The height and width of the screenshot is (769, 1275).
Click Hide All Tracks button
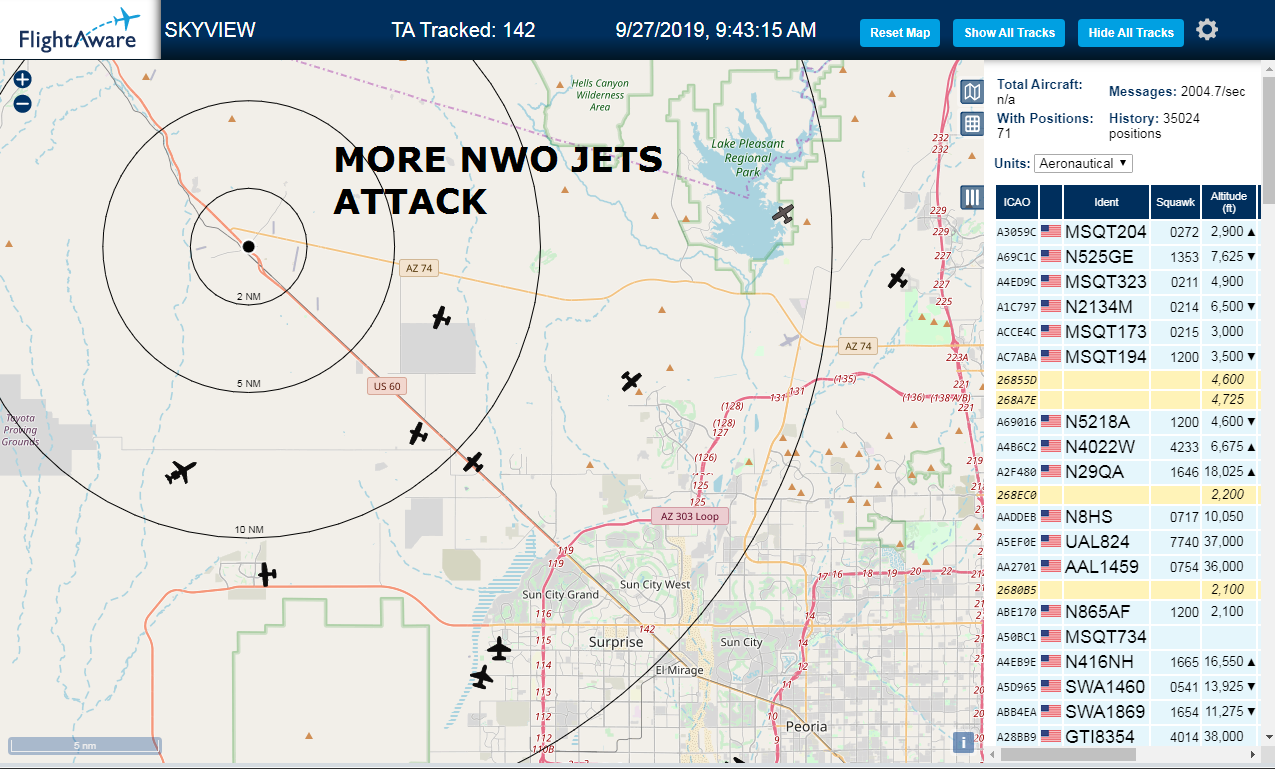1131,33
